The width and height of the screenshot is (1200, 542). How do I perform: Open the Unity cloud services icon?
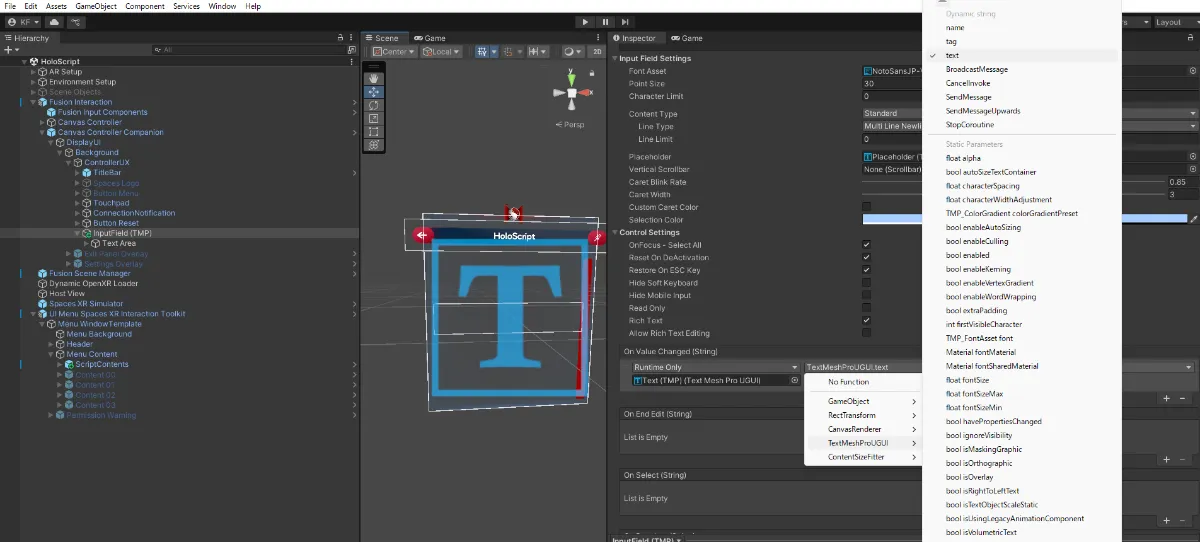coord(54,21)
